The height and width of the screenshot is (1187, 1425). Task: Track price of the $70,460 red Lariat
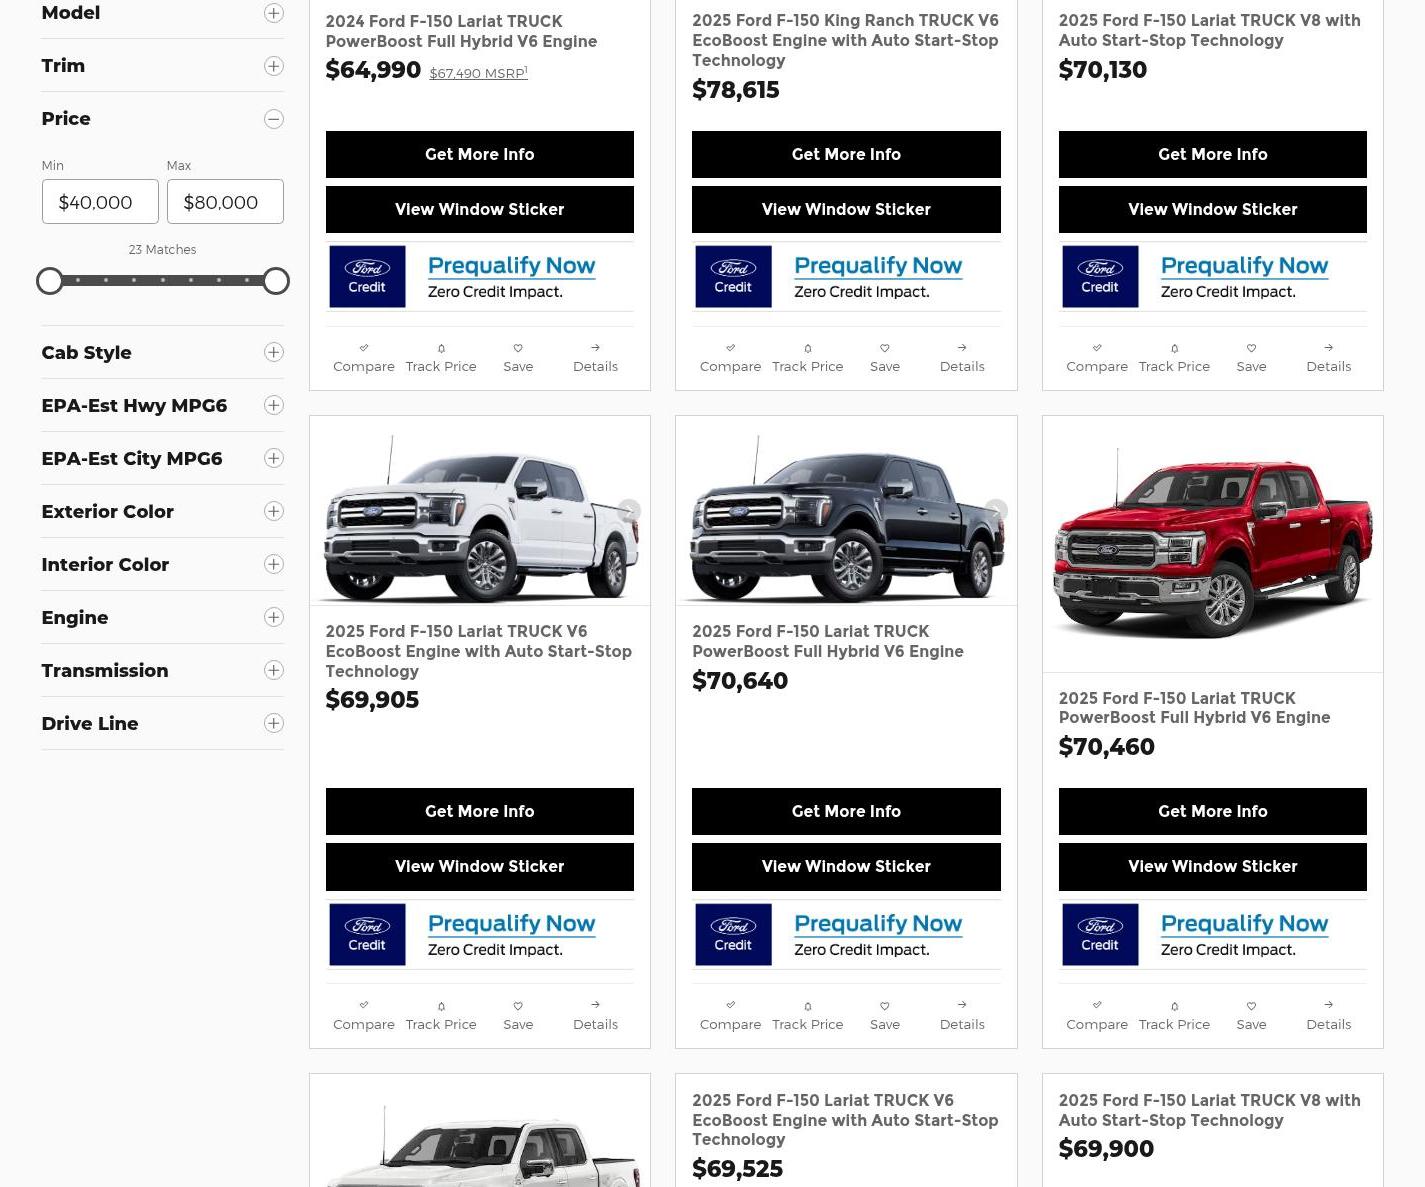(1174, 1016)
